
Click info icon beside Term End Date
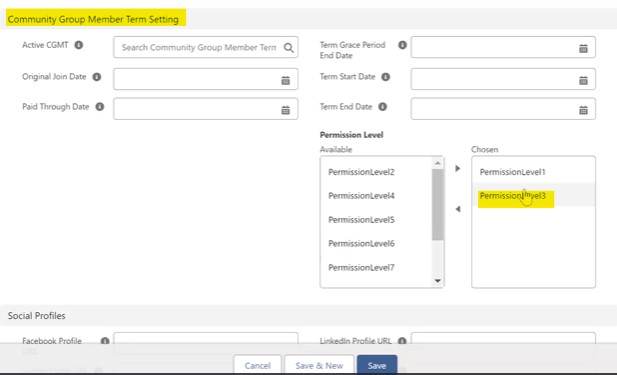click(x=382, y=107)
